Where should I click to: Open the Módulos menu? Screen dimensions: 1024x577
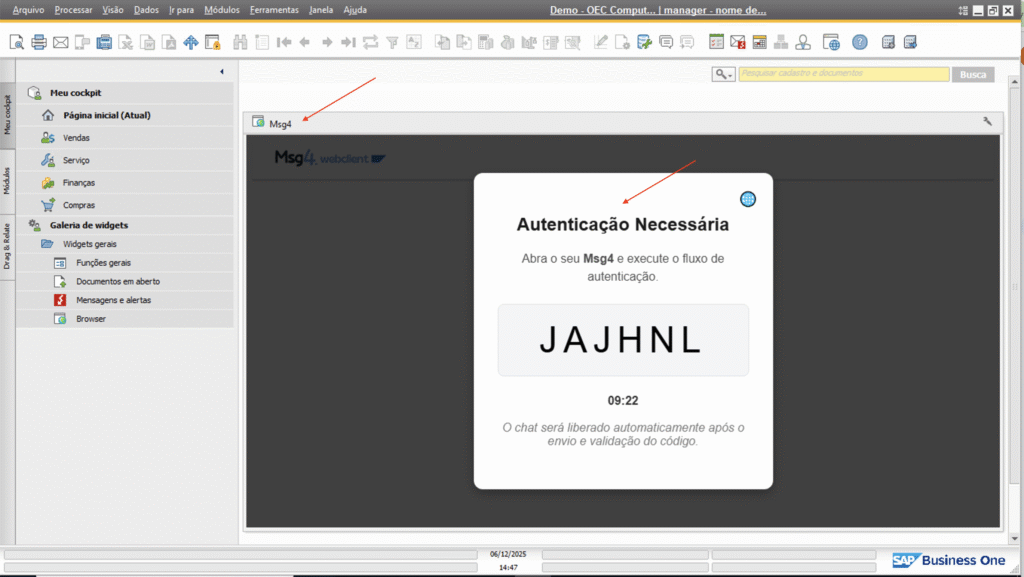pos(221,10)
